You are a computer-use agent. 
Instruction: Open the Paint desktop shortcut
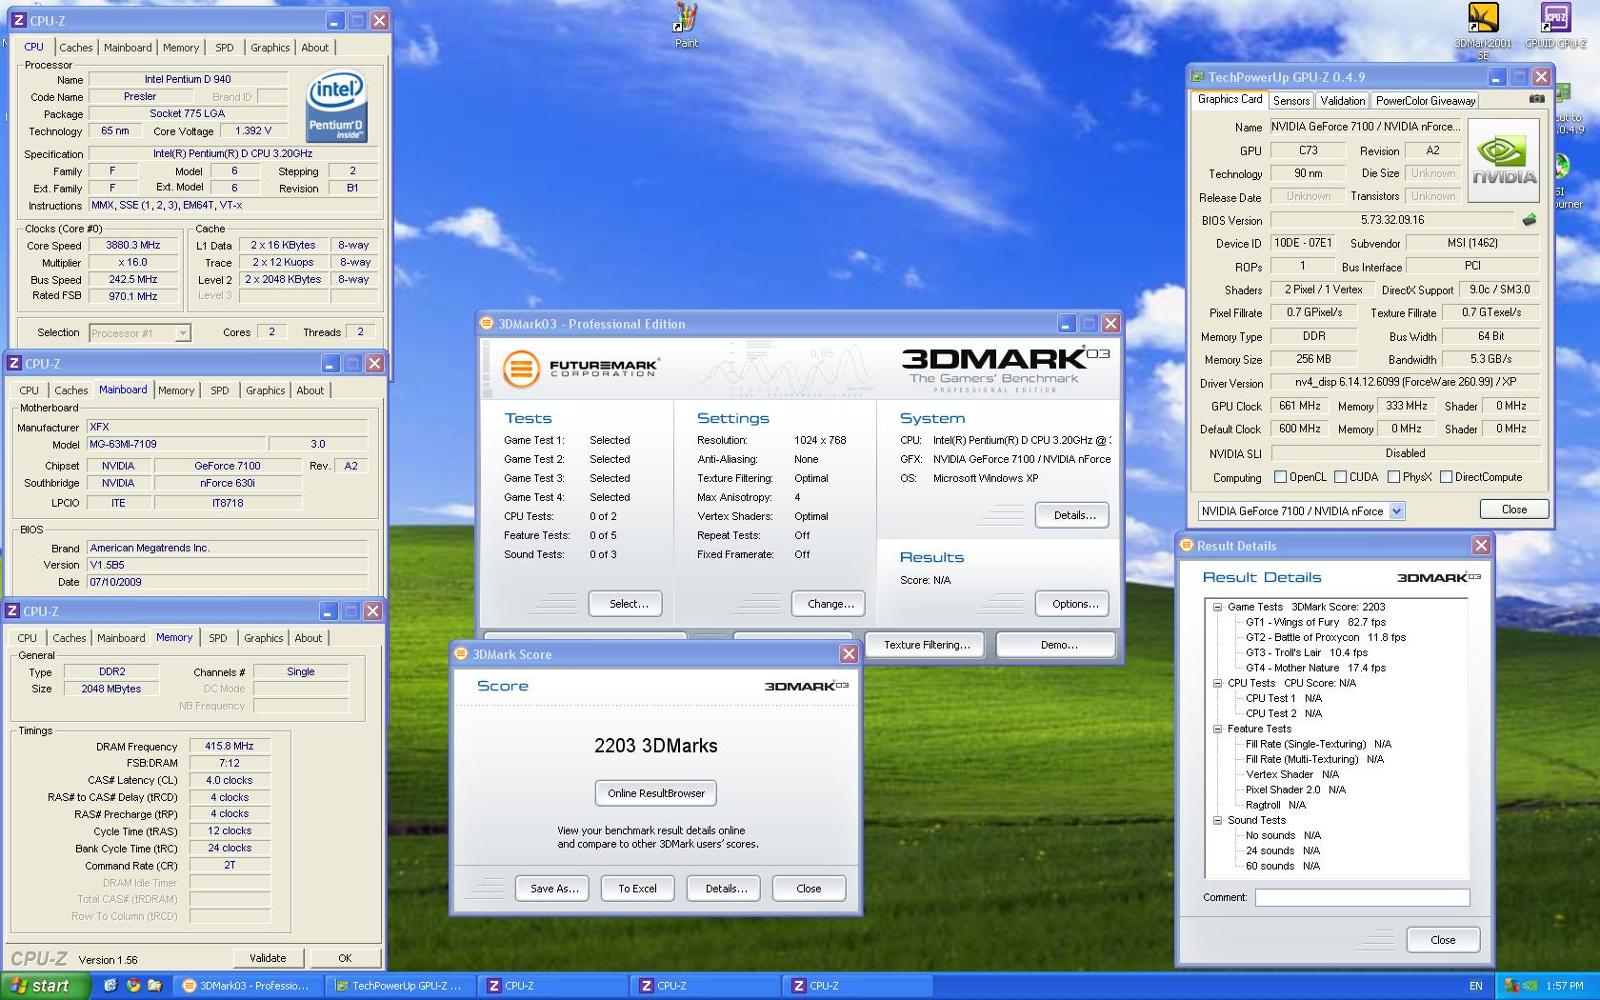pos(686,24)
